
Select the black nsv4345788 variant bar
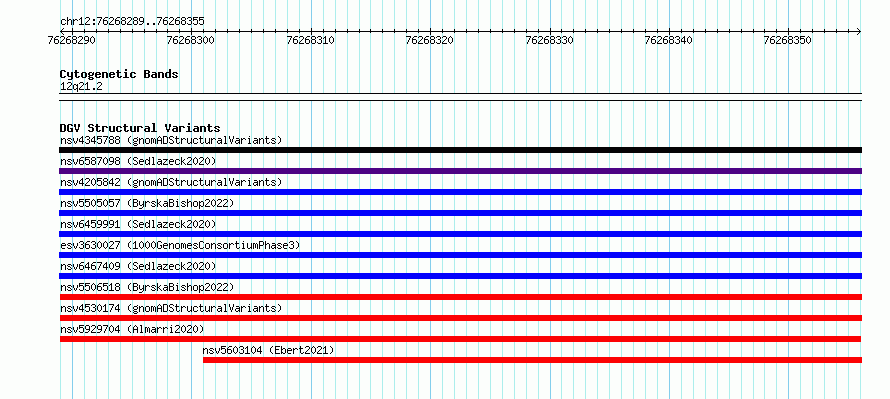point(460,150)
